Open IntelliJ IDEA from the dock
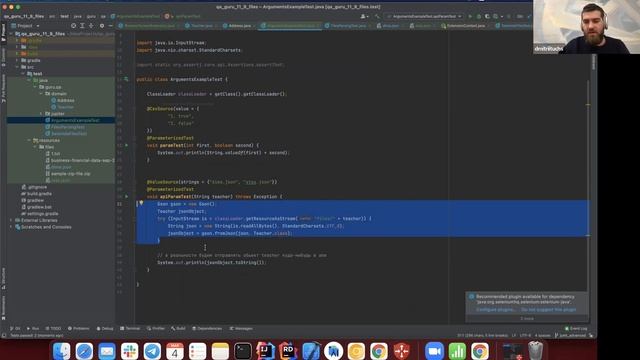This screenshot has width=640, height=360. 265,351
